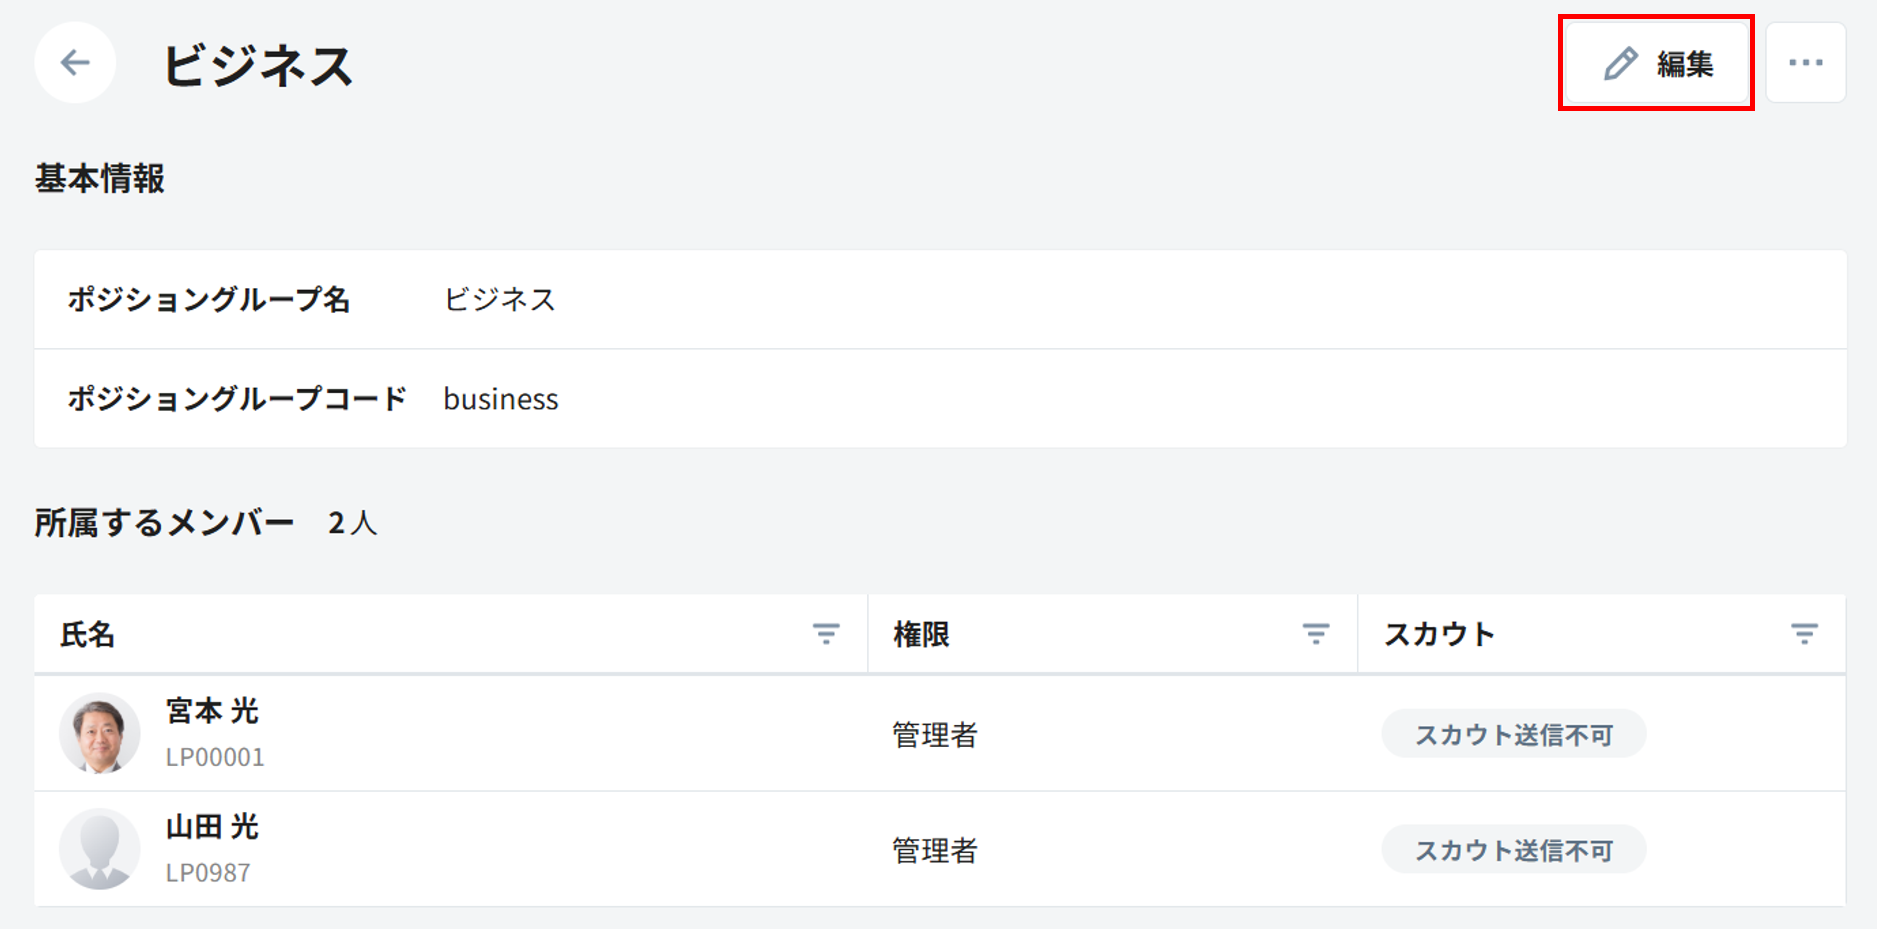Open the 権限 column filter
1877x929 pixels.
1315,634
